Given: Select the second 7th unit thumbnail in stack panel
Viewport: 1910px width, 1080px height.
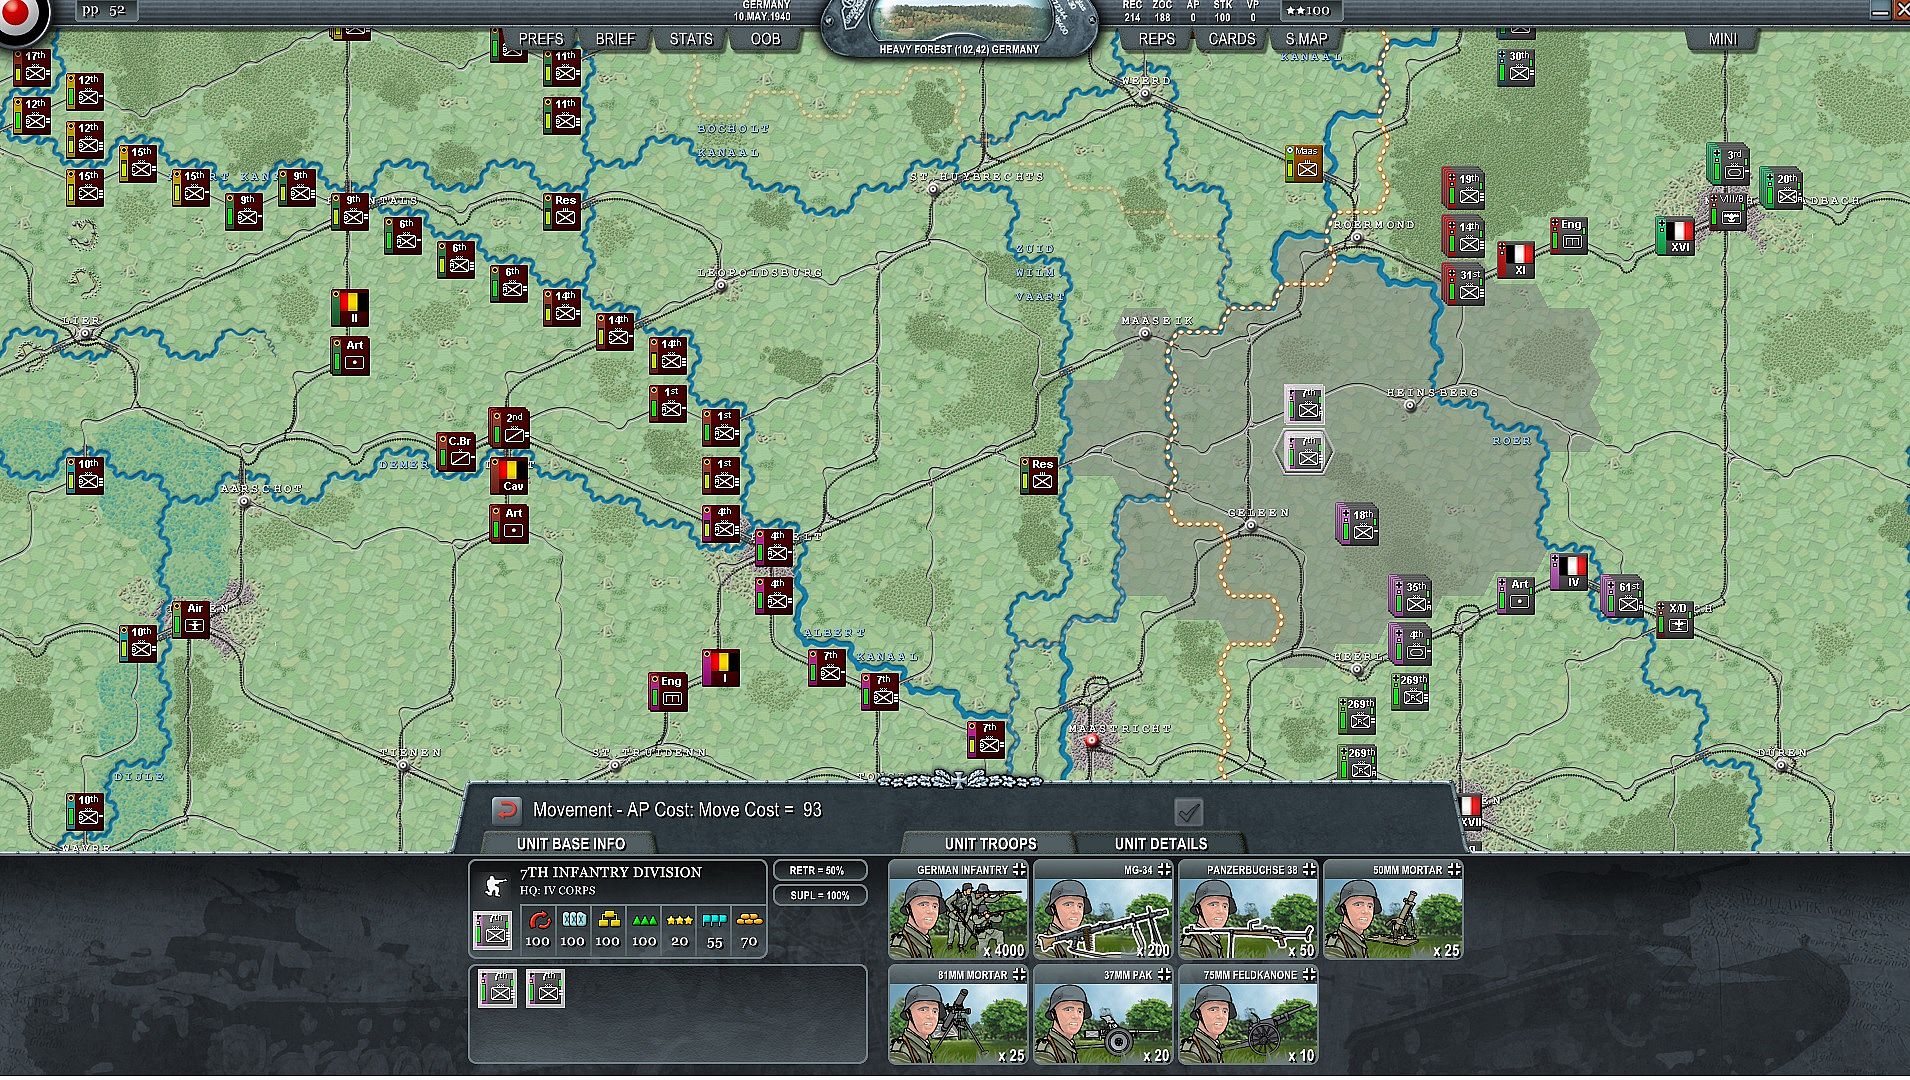Looking at the screenshot, I should tap(545, 988).
